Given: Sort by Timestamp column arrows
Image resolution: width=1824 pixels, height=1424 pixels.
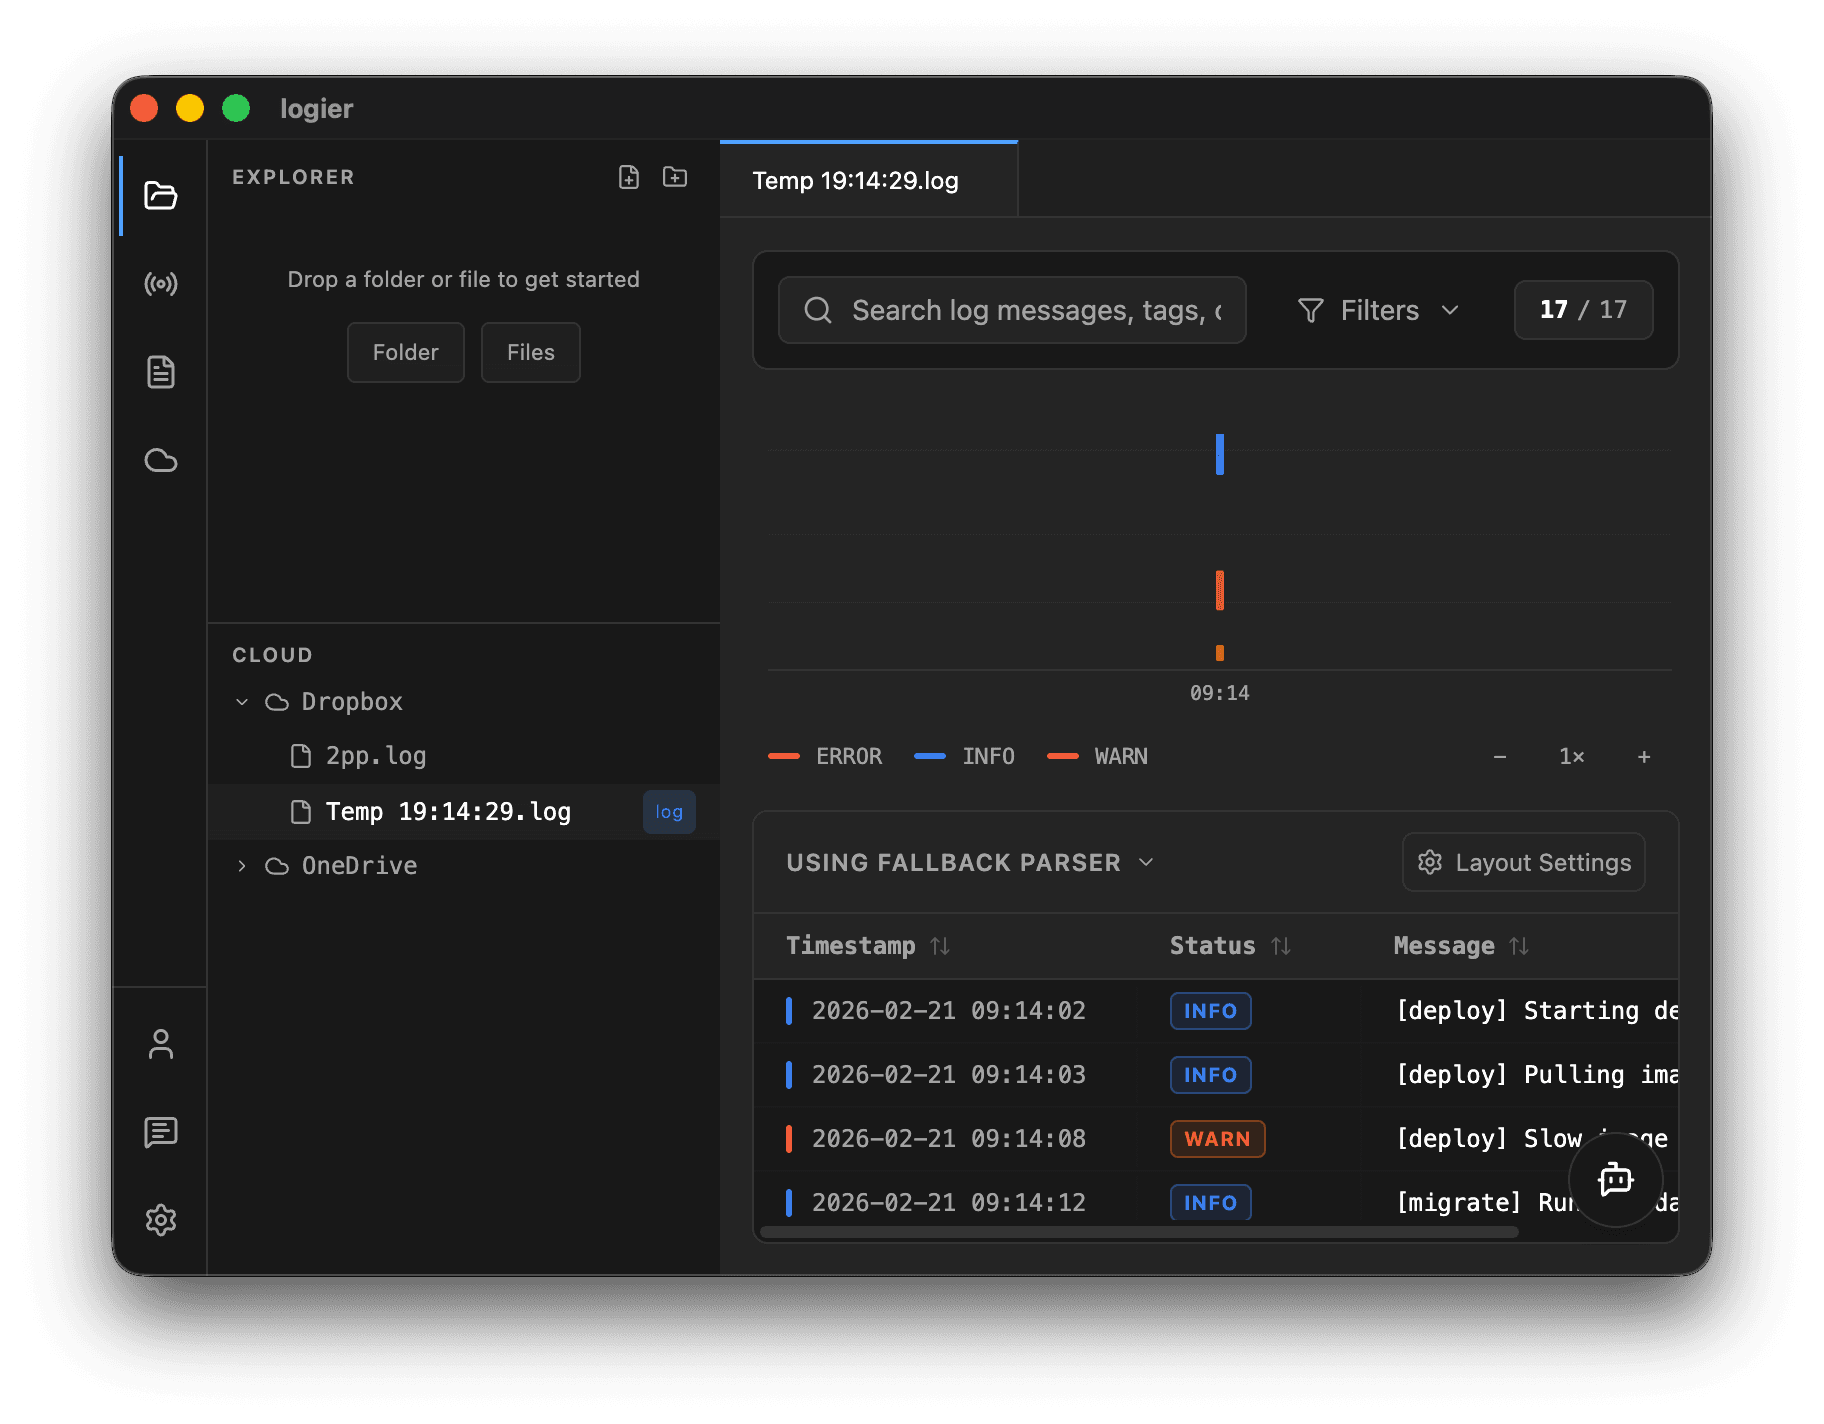Looking at the screenshot, I should pos(940,946).
